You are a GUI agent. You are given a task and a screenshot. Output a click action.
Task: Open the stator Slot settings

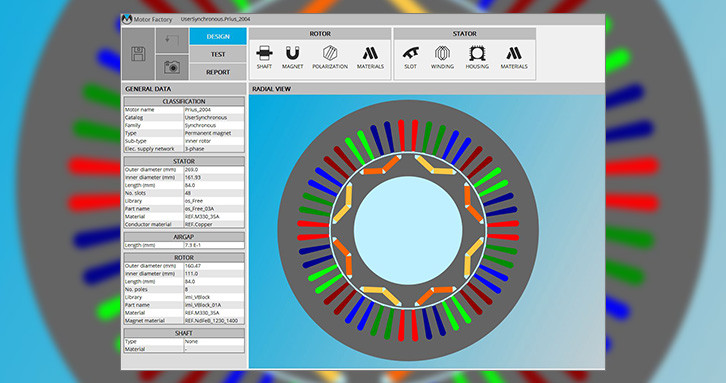pos(410,57)
